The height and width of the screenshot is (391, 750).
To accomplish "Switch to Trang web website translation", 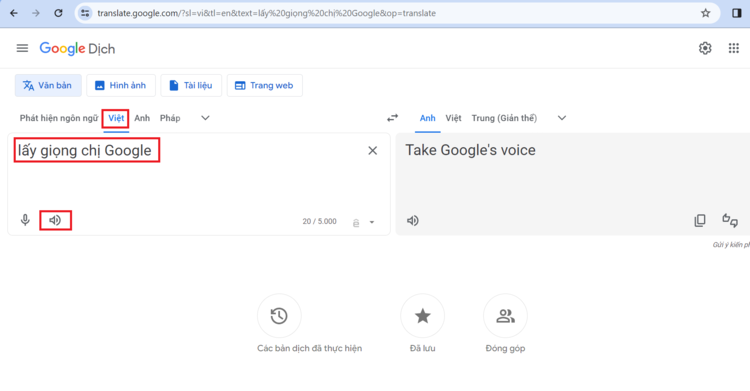I will coord(265,85).
